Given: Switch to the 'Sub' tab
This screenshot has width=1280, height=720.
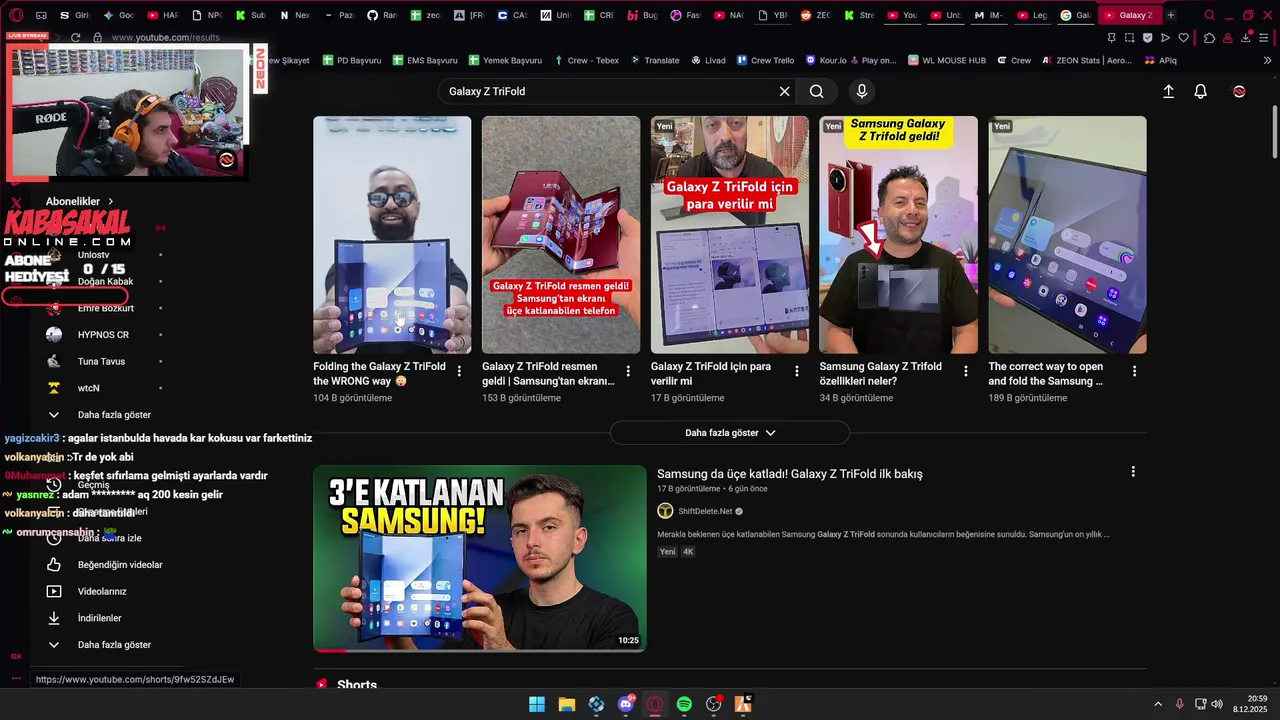Looking at the screenshot, I should pyautogui.click(x=250, y=15).
